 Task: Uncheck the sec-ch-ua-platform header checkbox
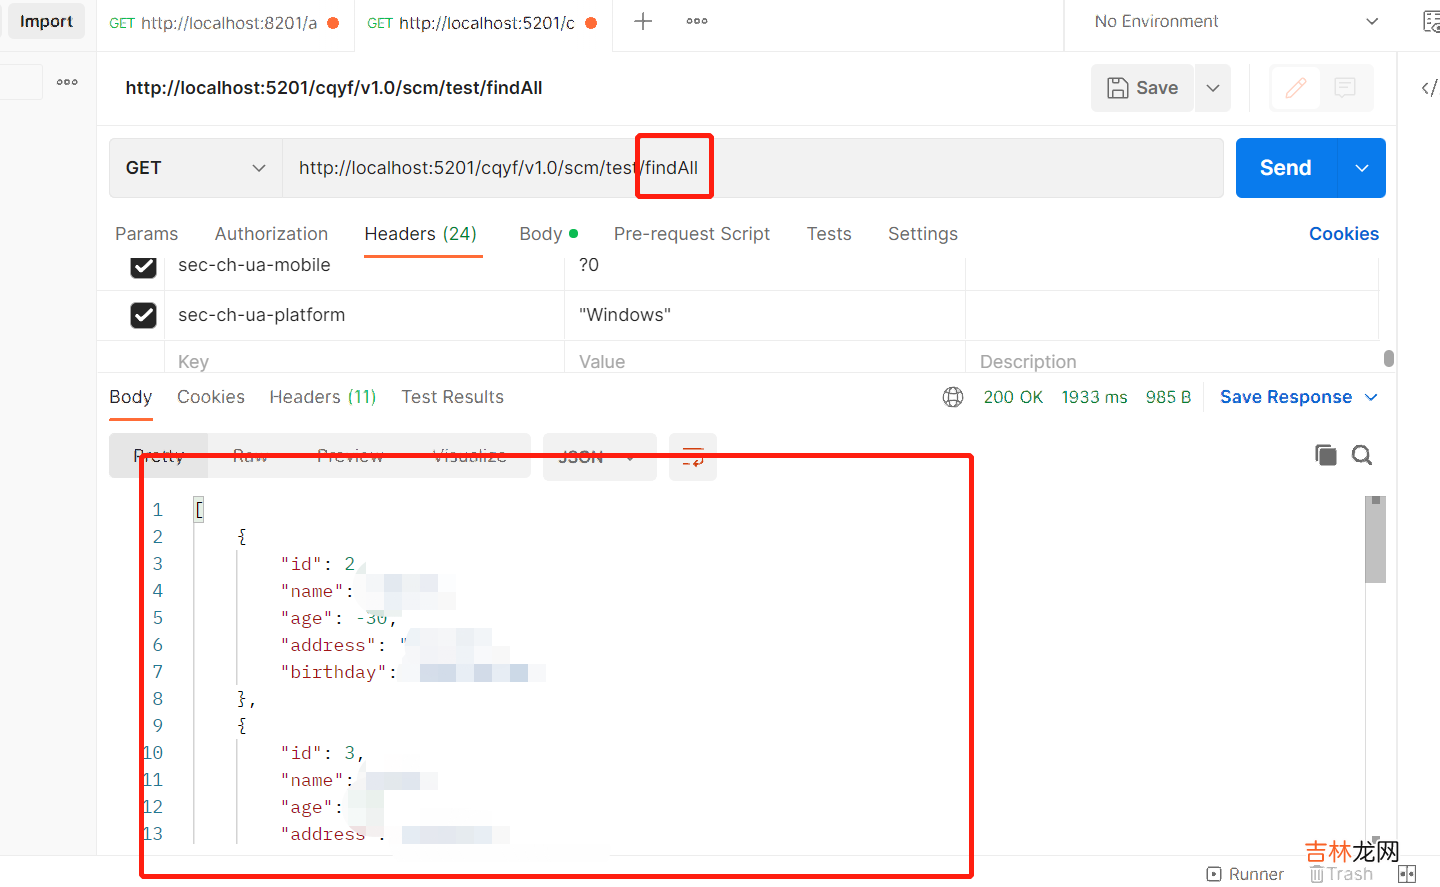tap(144, 315)
